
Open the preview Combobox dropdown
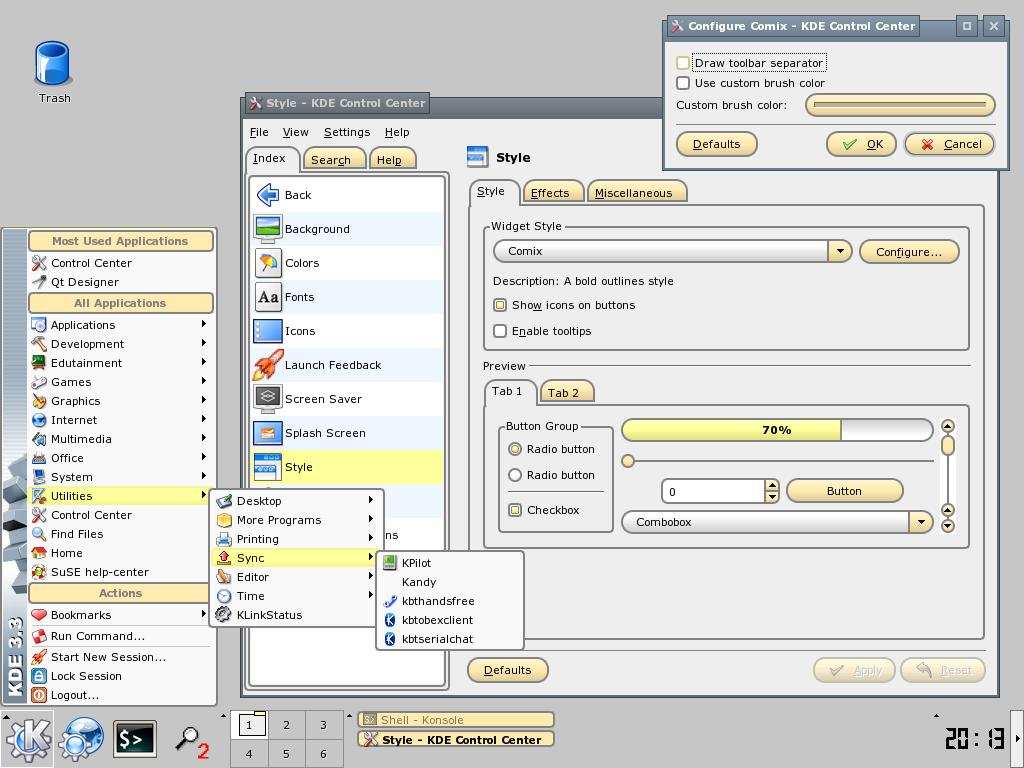(x=777, y=522)
